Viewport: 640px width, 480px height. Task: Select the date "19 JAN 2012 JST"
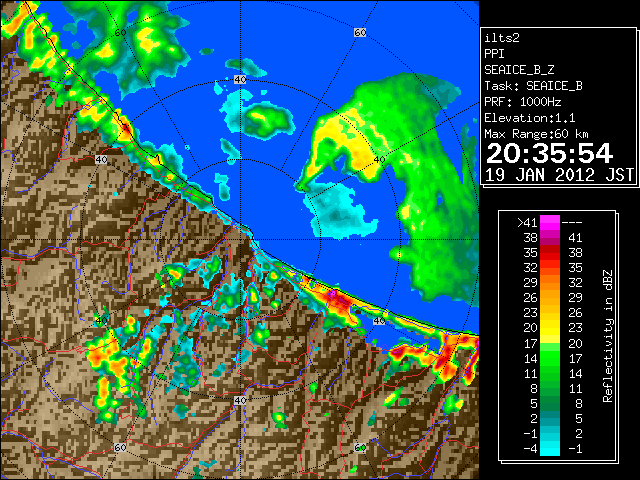560,175
